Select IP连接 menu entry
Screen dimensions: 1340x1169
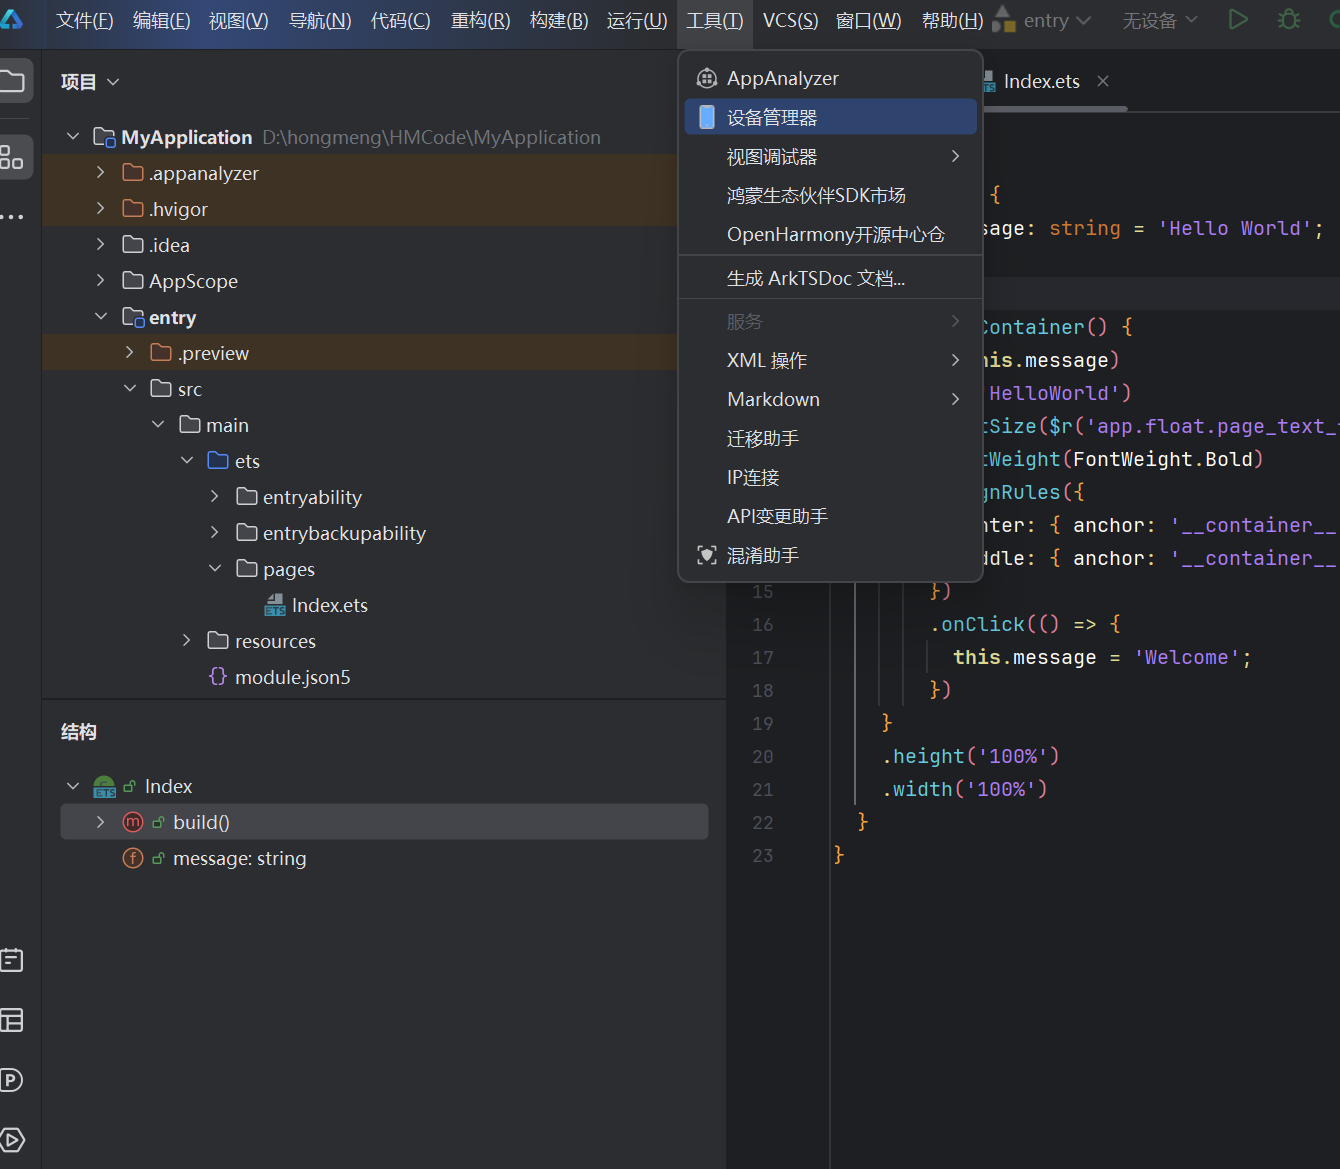[x=831, y=477]
